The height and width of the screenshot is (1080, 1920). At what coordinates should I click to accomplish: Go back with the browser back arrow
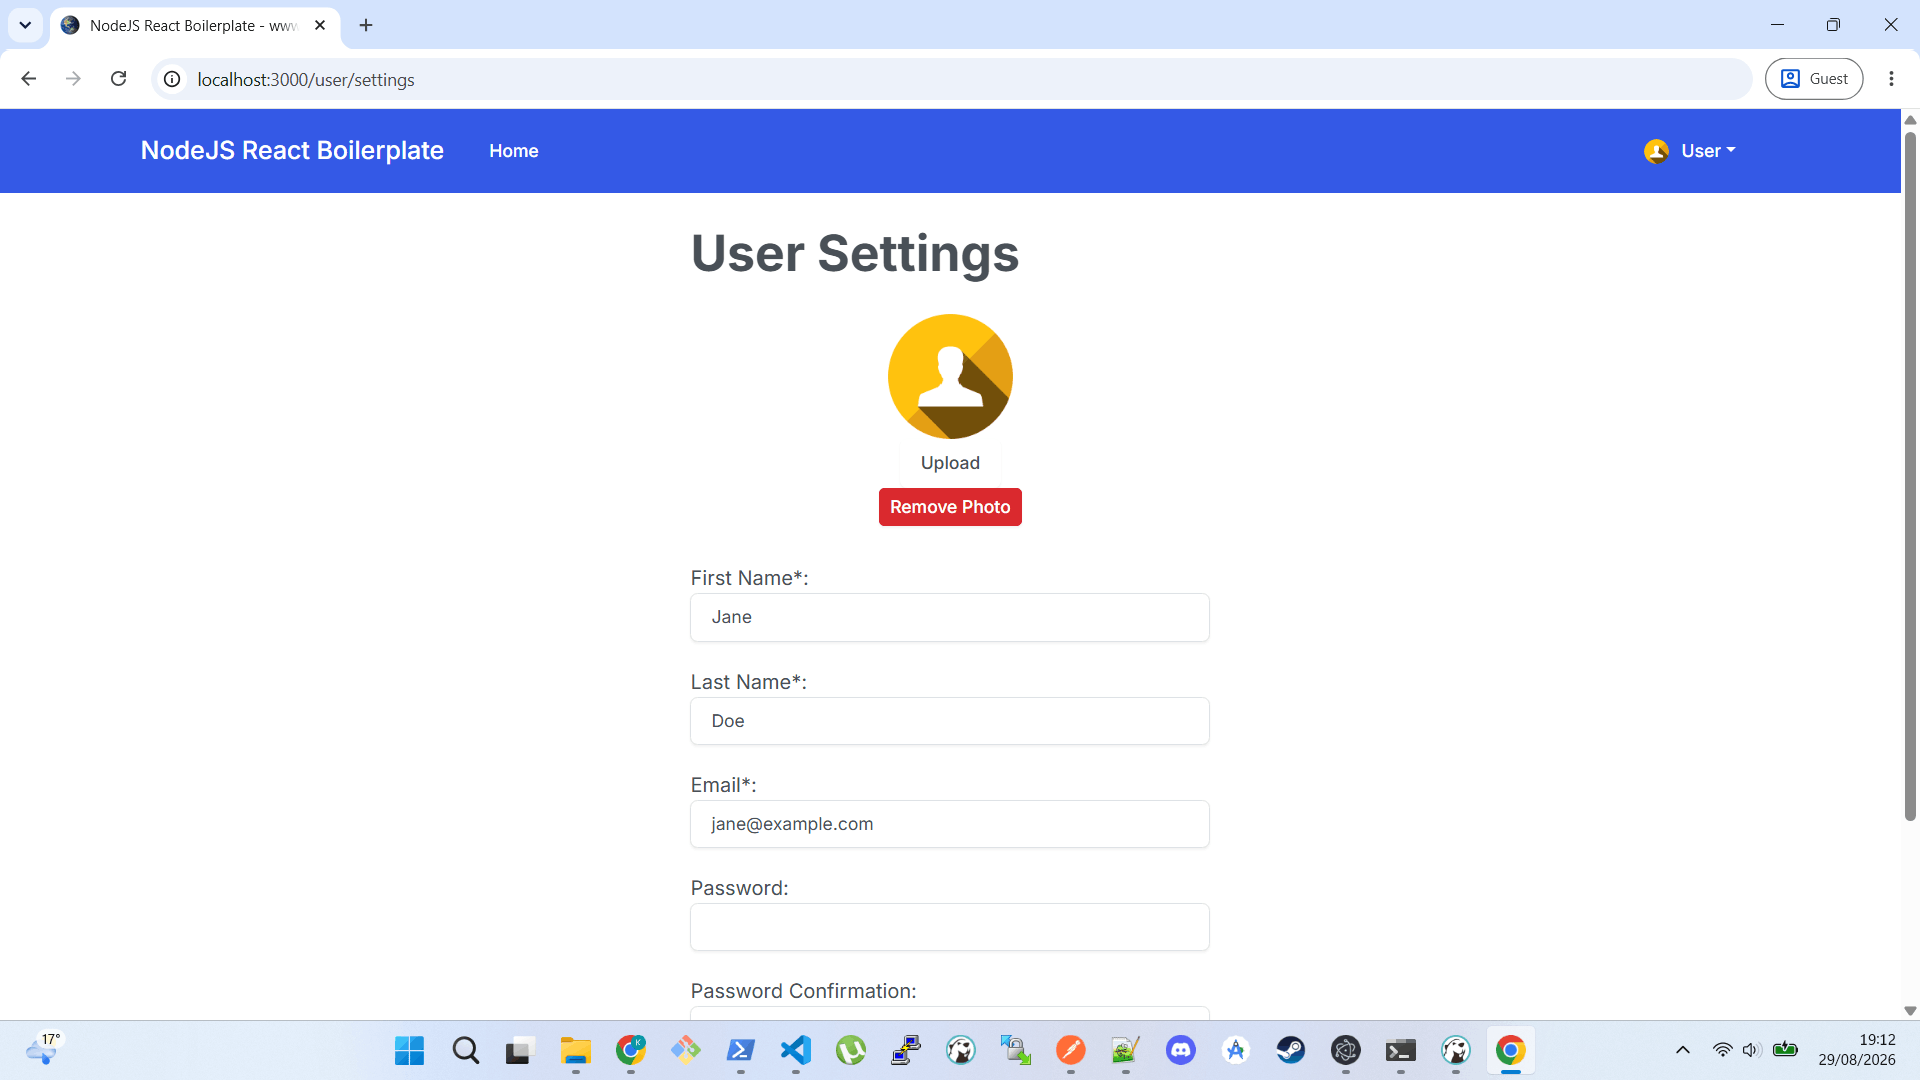(29, 79)
